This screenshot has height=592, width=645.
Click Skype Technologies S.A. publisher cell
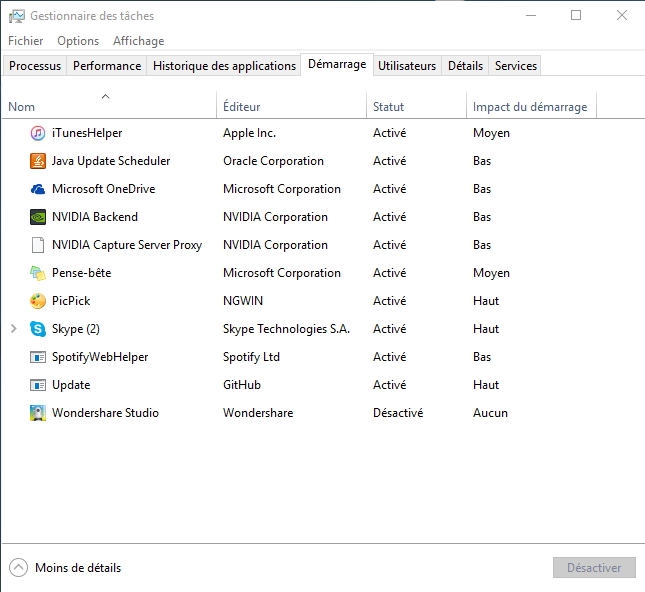286,329
